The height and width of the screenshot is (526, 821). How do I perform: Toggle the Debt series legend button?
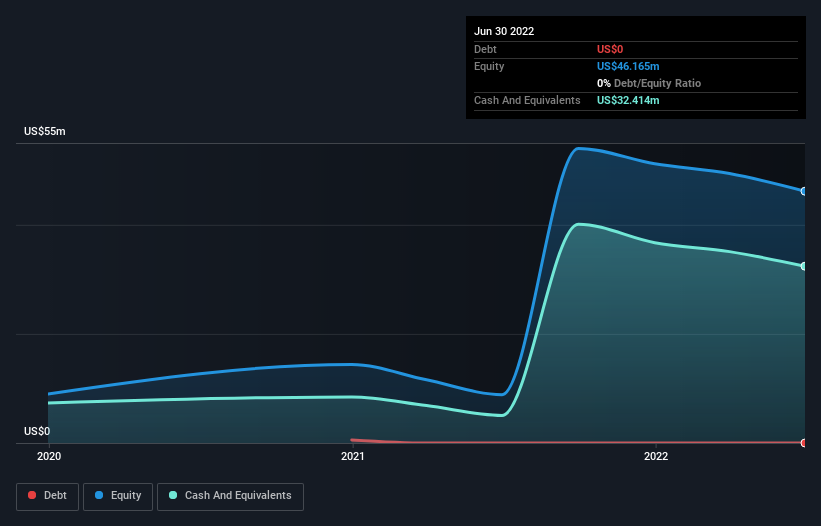click(x=47, y=496)
